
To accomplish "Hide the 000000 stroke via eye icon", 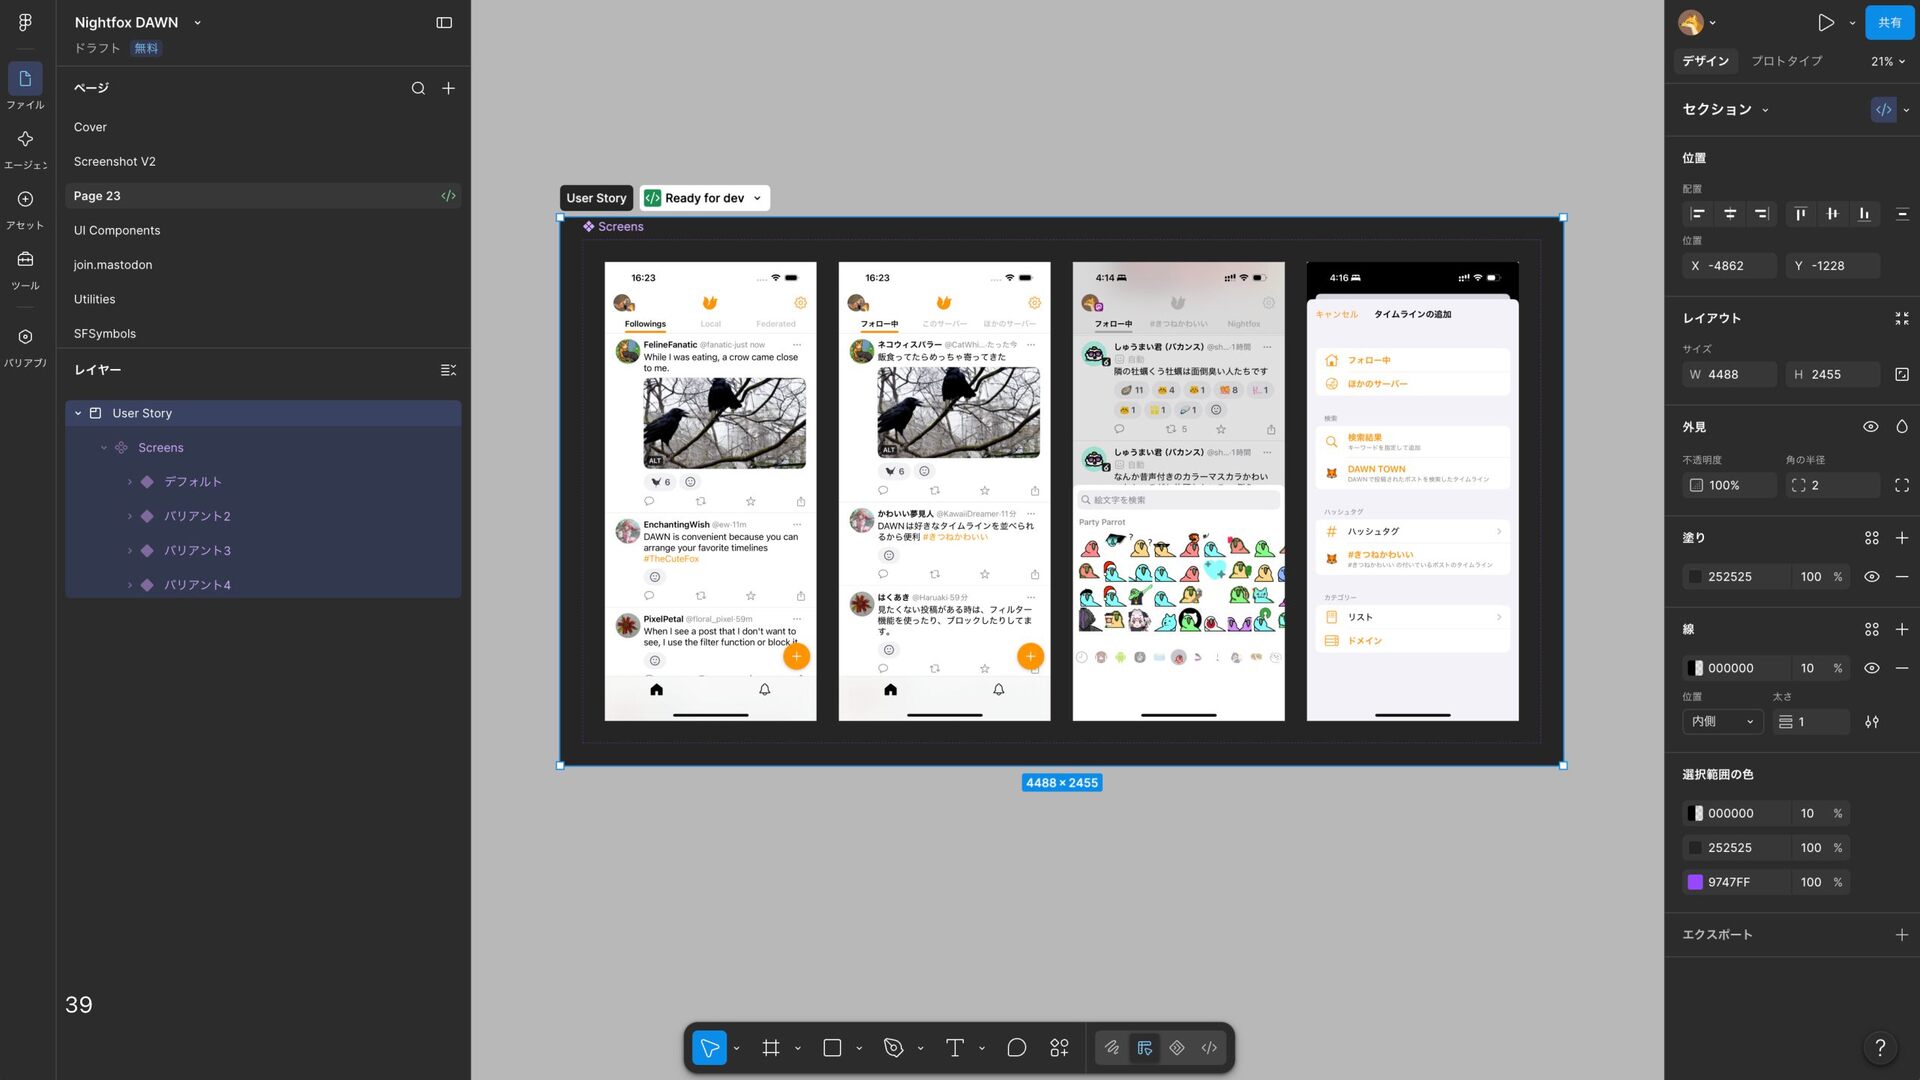I will [1871, 668].
